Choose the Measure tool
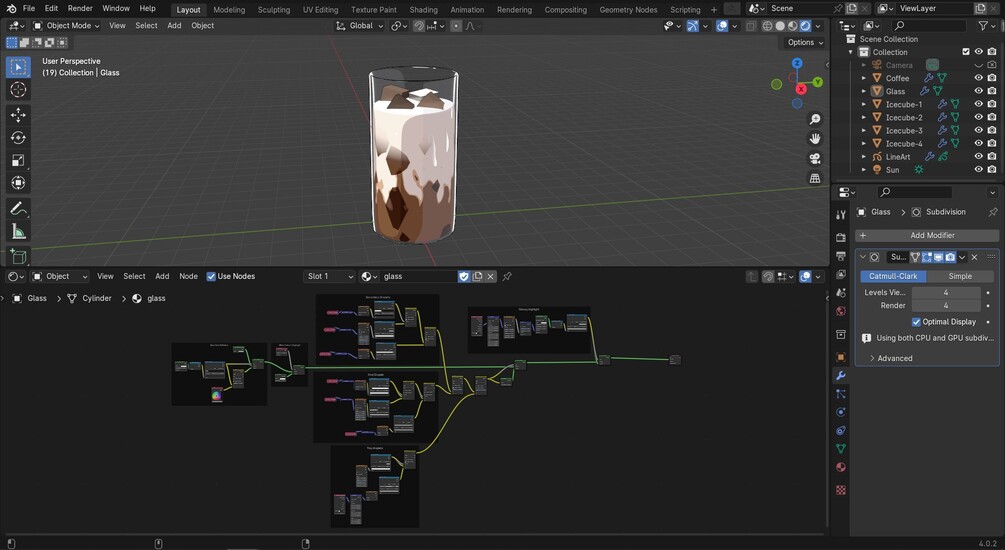The image size is (1005, 550). 18,232
